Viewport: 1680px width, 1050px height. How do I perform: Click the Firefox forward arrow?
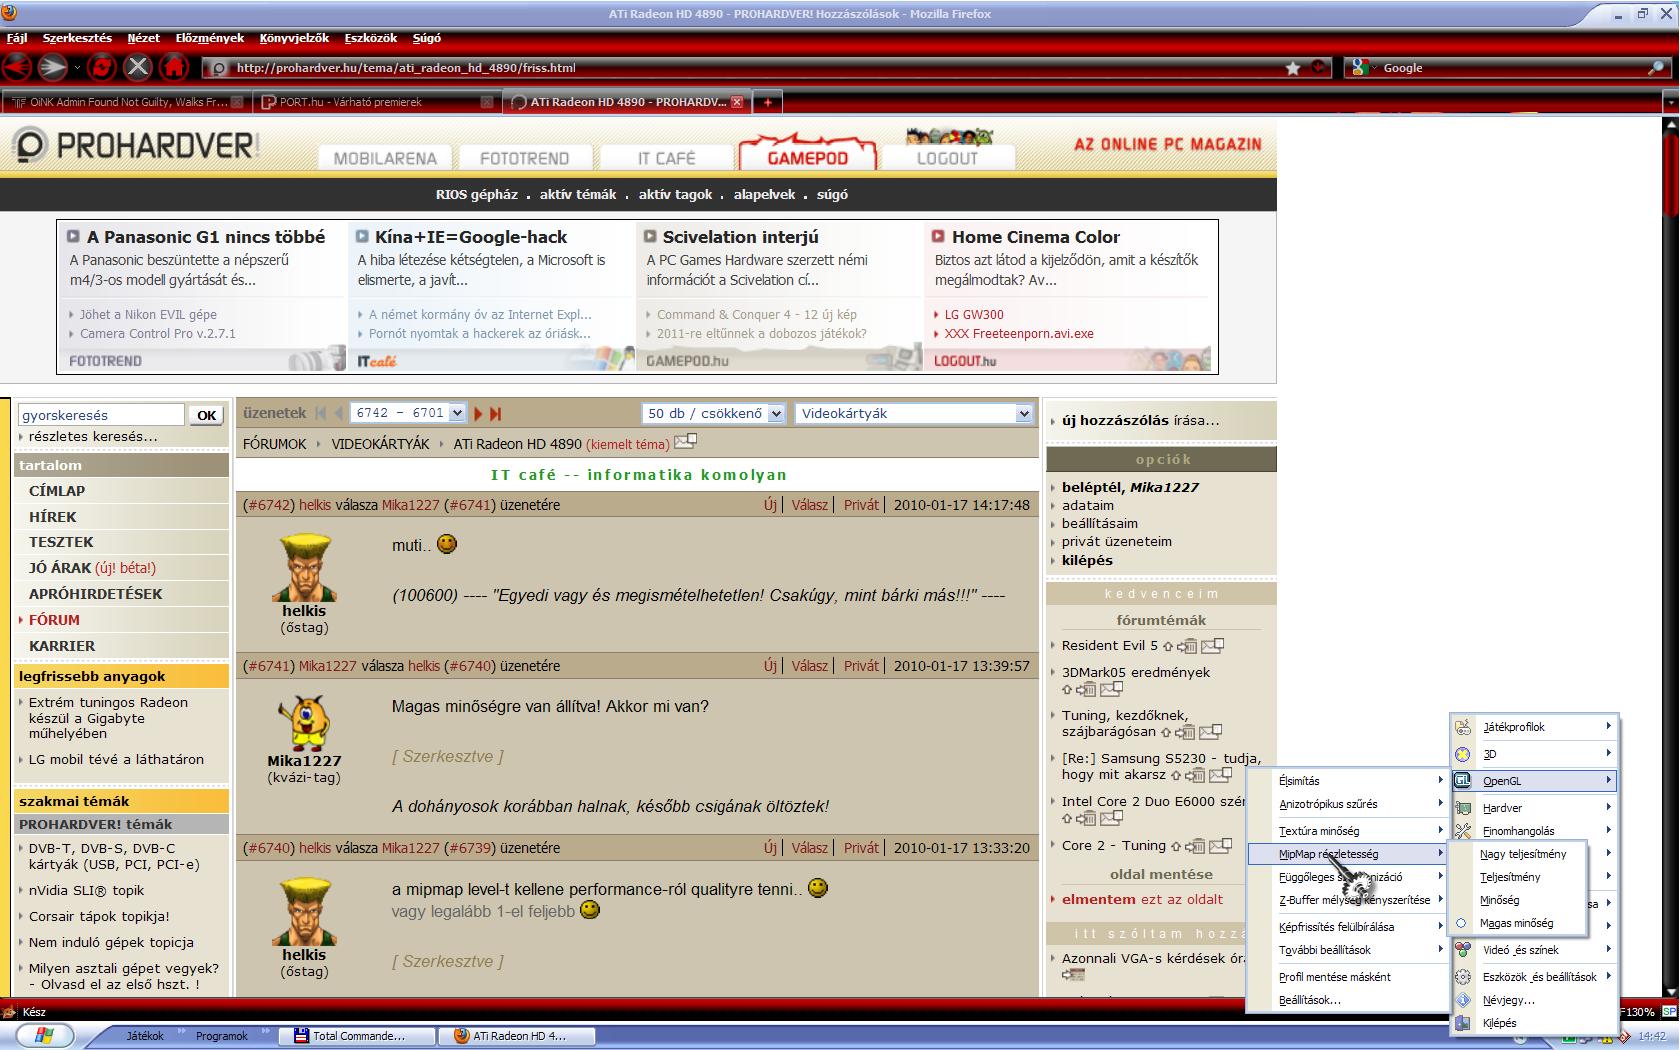click(x=53, y=67)
